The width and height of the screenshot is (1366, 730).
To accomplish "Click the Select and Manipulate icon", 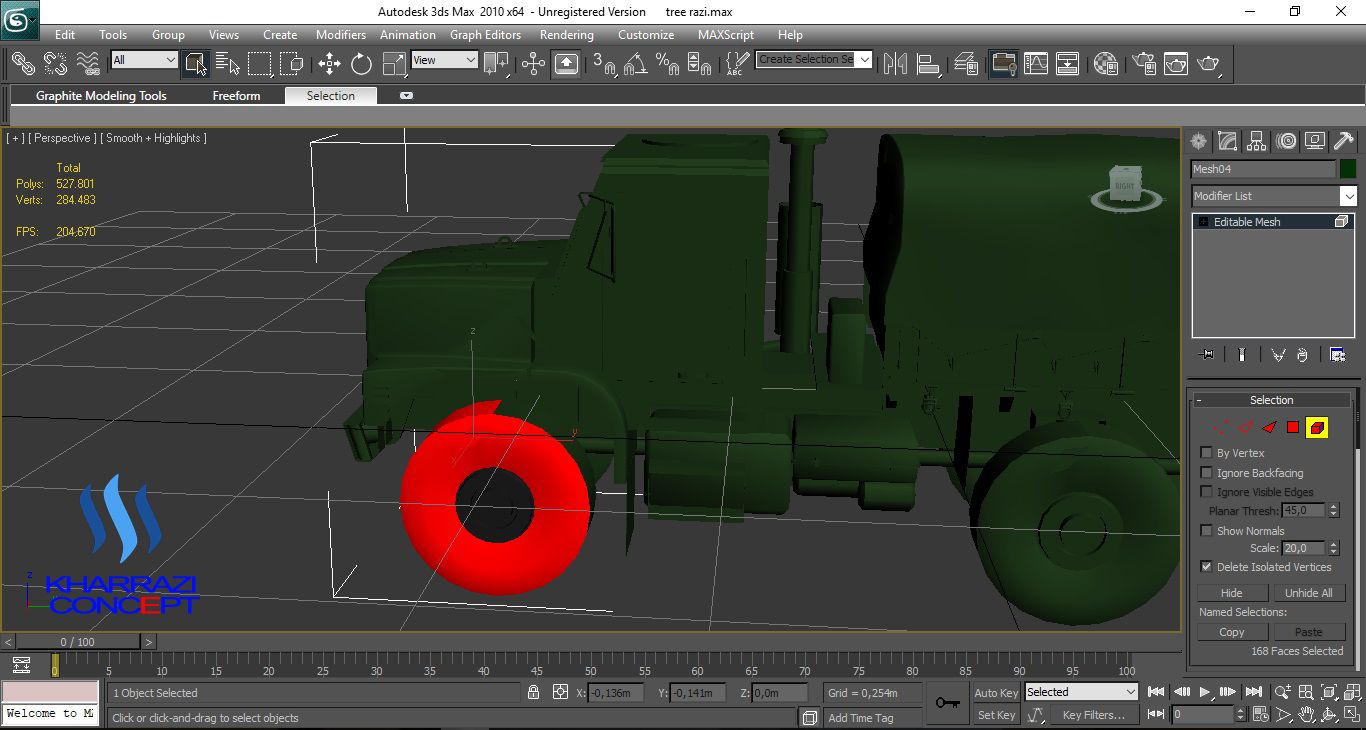I will [x=533, y=64].
